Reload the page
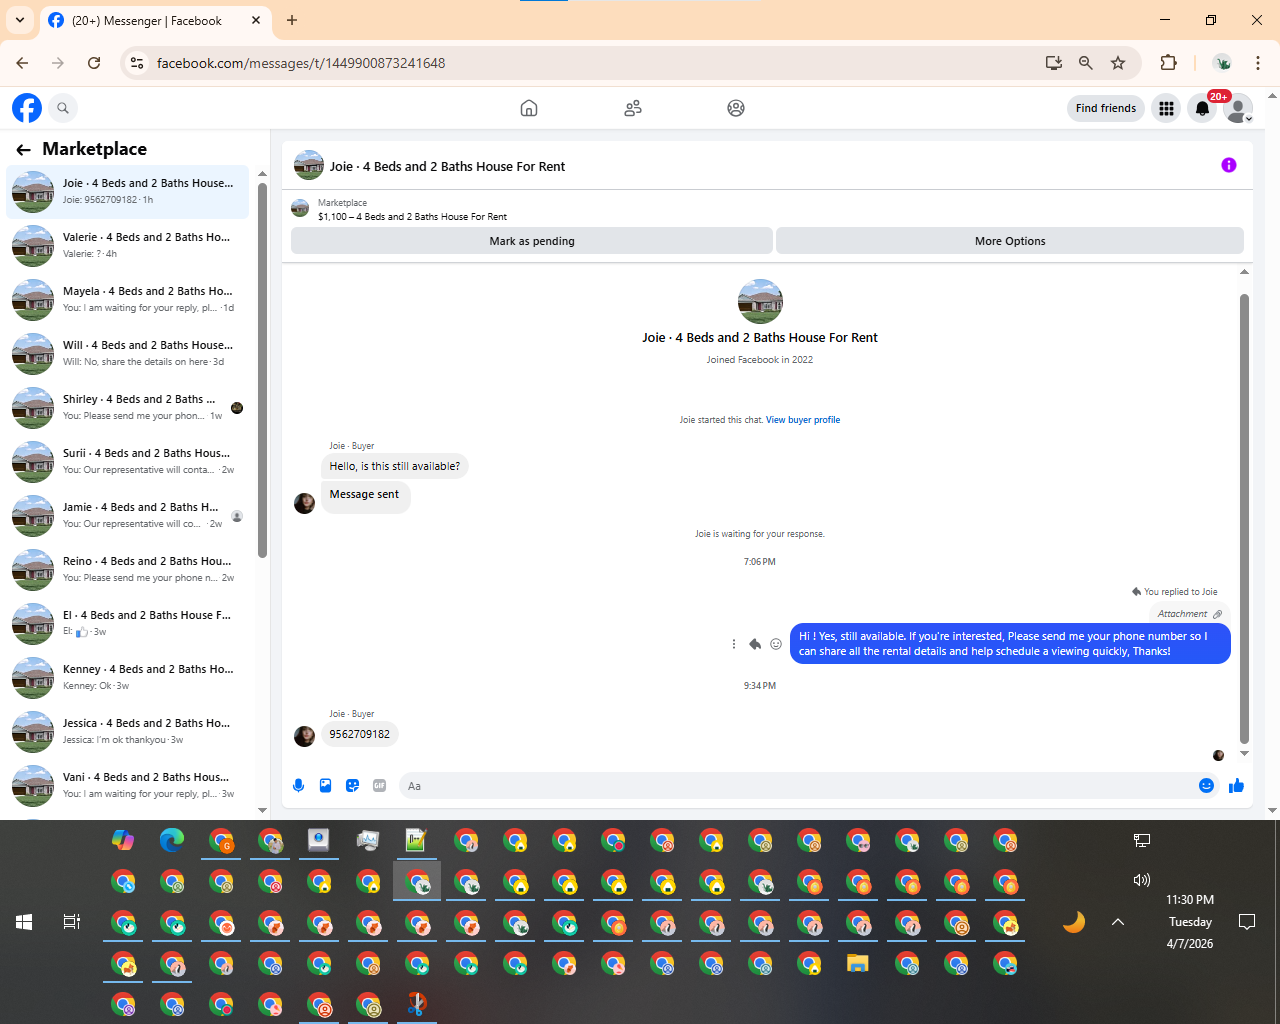The image size is (1280, 1024). 94,63
